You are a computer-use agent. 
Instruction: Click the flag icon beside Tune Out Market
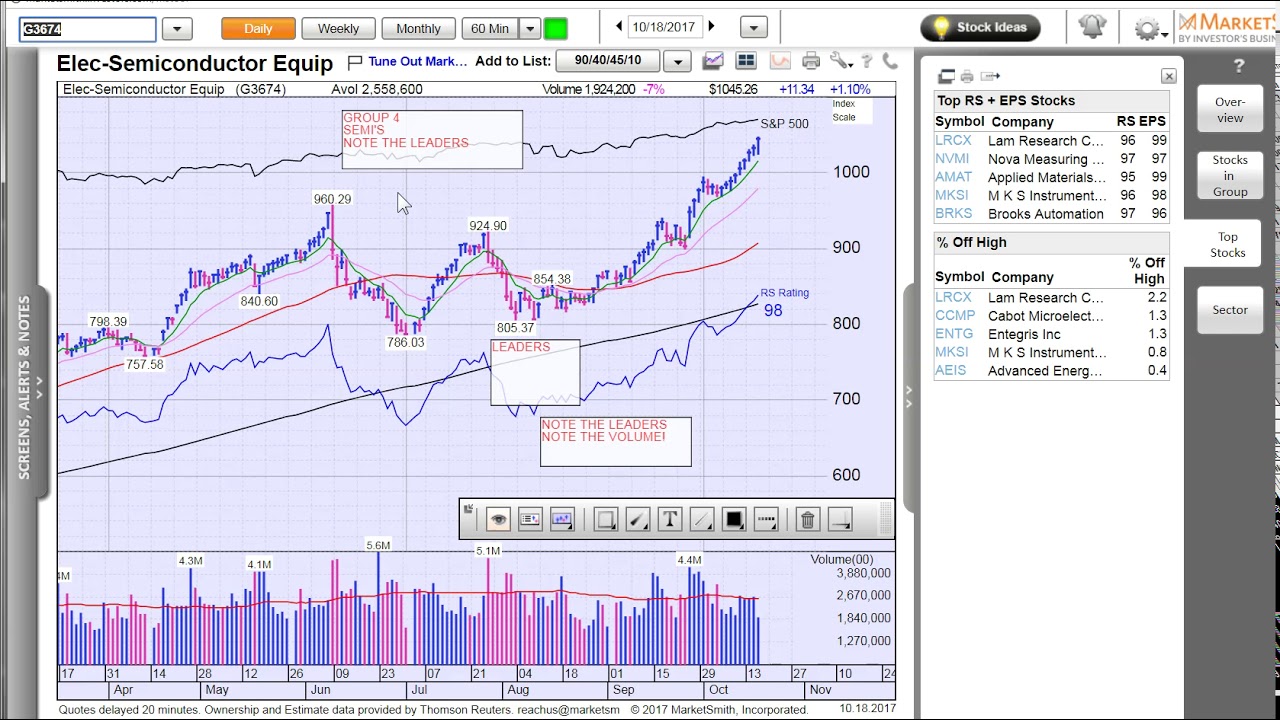354,62
